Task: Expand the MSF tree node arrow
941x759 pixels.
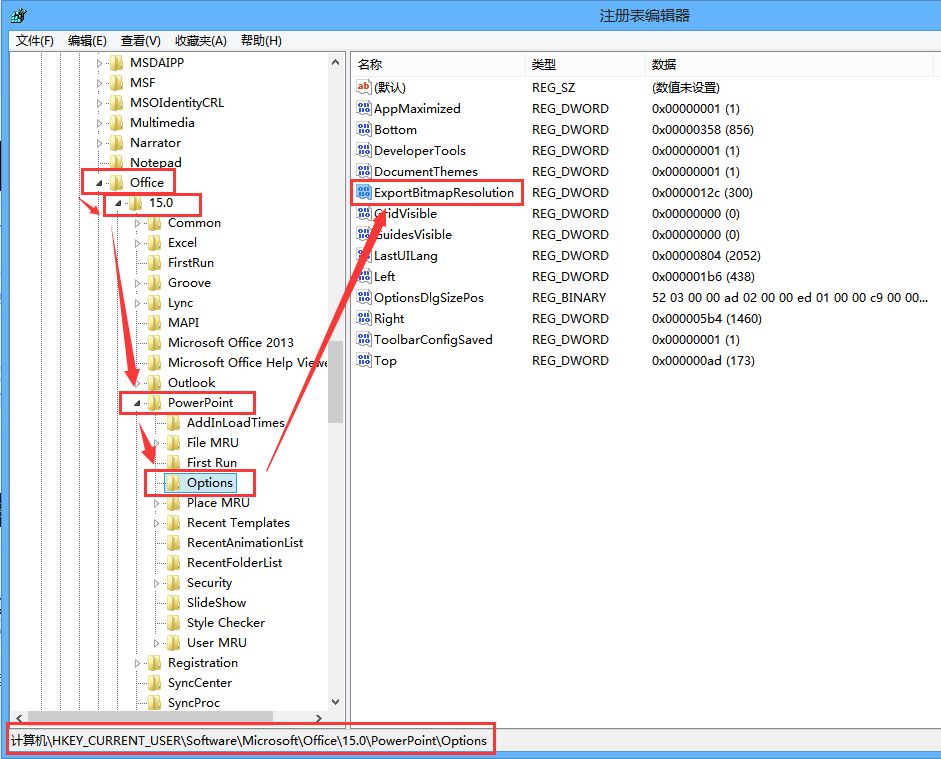Action: pos(100,83)
